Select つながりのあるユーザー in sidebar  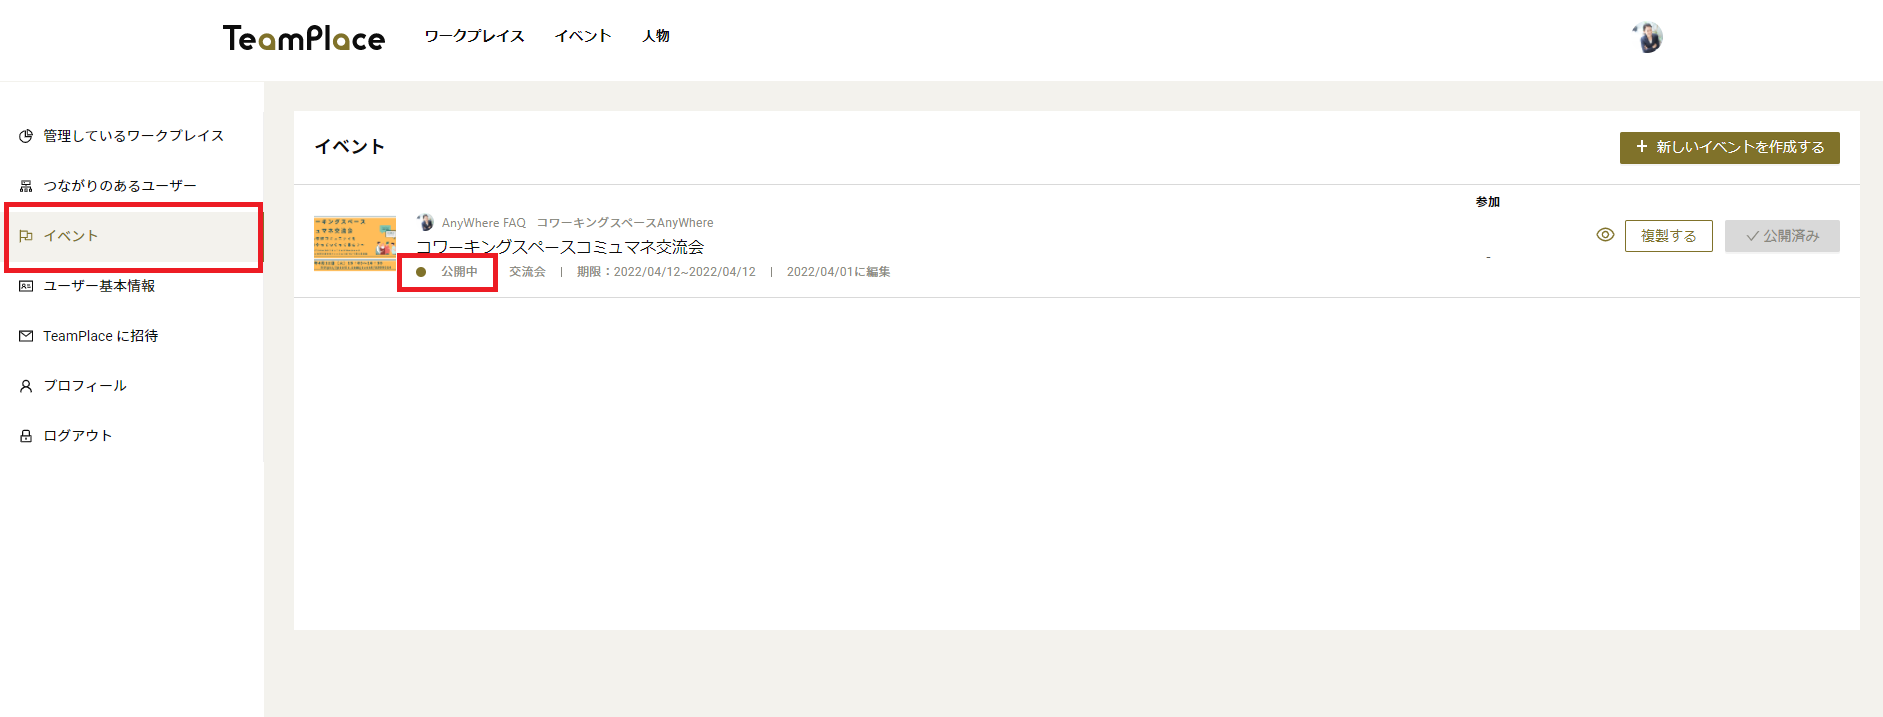[132, 186]
